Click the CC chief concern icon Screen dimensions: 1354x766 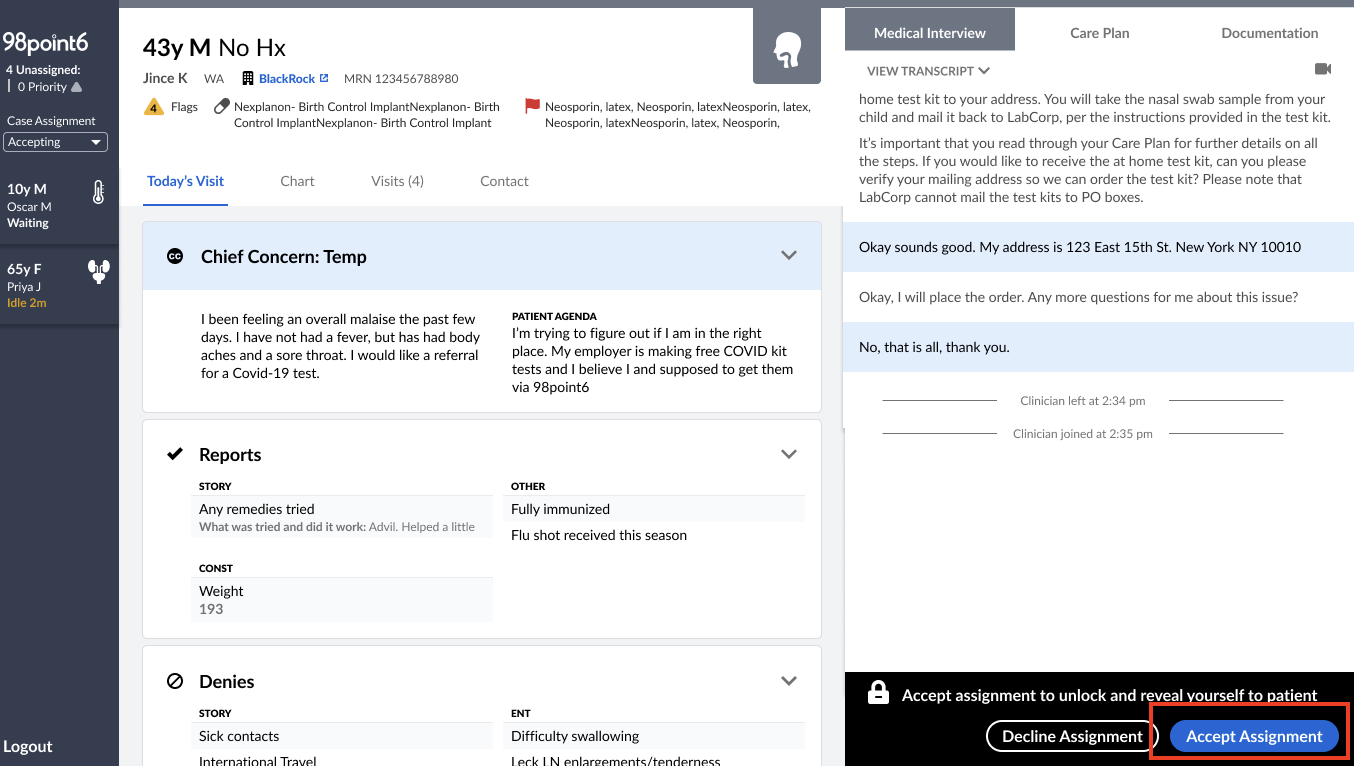[x=175, y=256]
